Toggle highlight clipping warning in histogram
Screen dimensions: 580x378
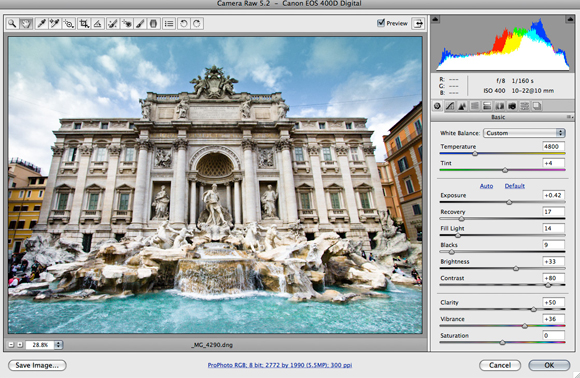(x=569, y=19)
